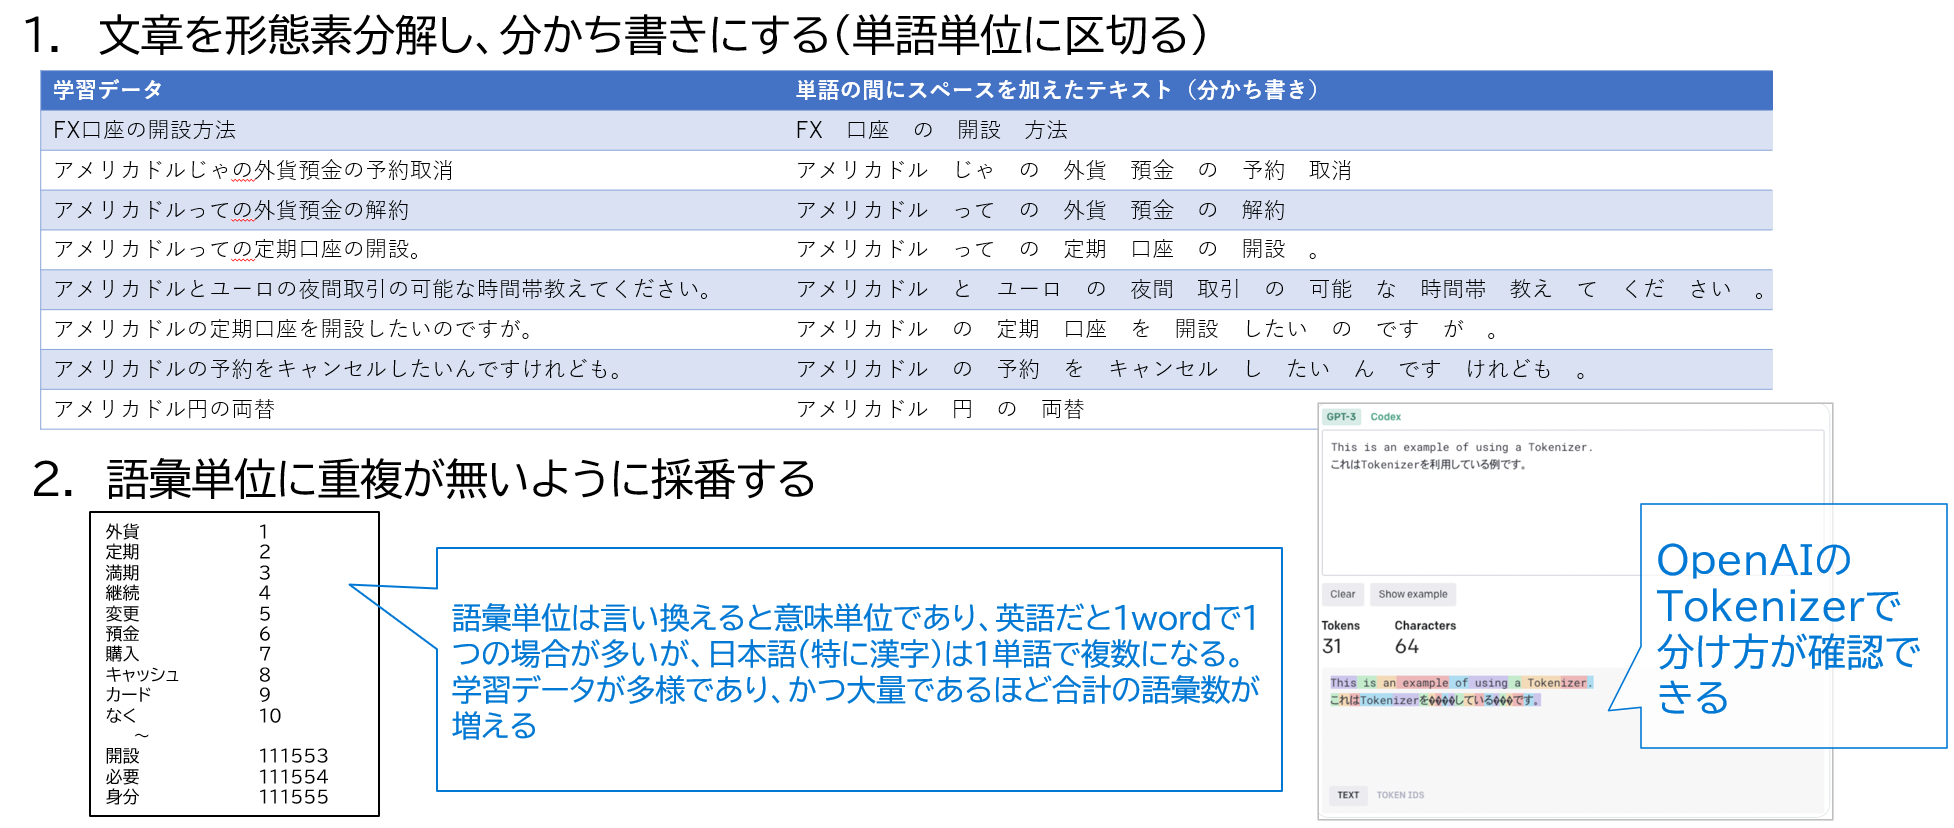Viewport: 1954px width, 828px height.
Task: Focus the Tokenizer text input area
Action: pyautogui.click(x=1572, y=502)
